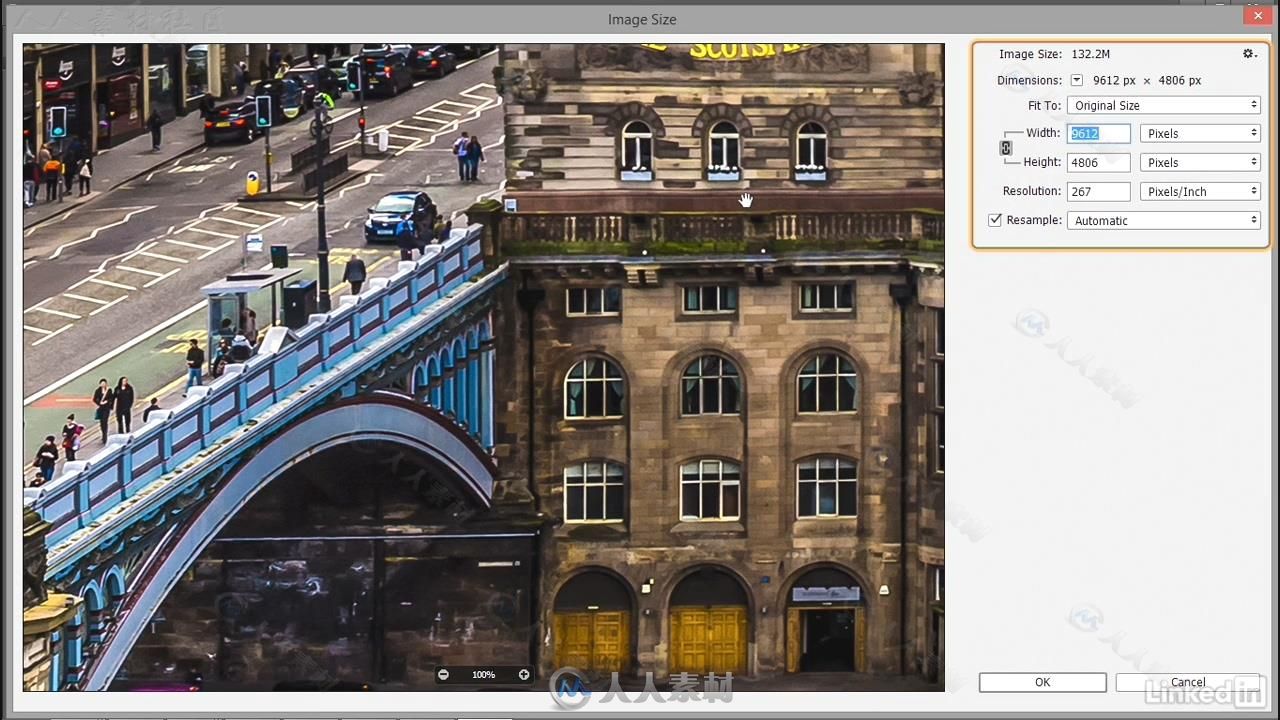The image size is (1280, 720).
Task: Click the Height field showing 4806
Action: coord(1098,162)
